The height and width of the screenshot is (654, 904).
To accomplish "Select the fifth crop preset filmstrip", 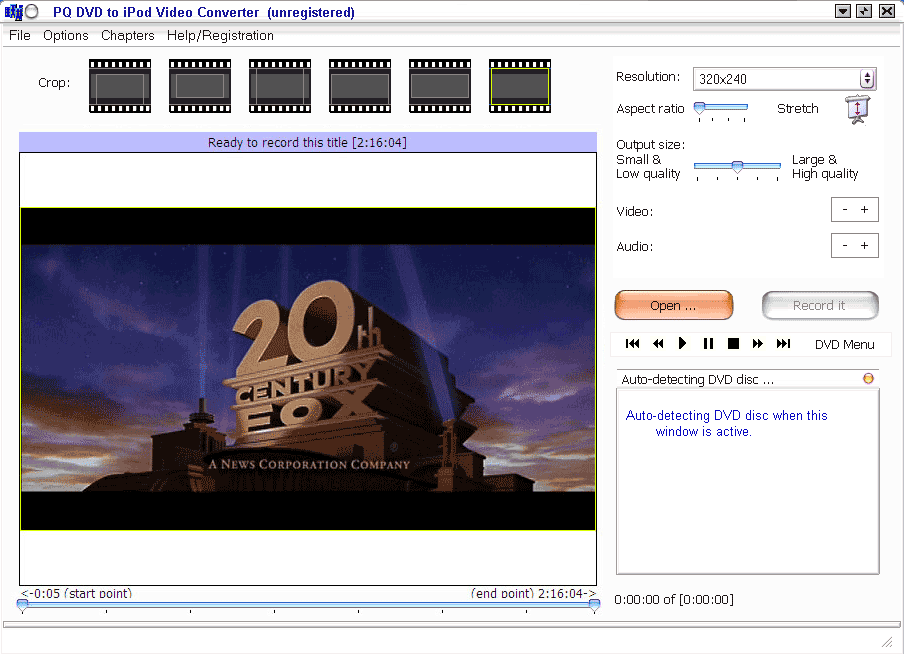I will (x=440, y=86).
